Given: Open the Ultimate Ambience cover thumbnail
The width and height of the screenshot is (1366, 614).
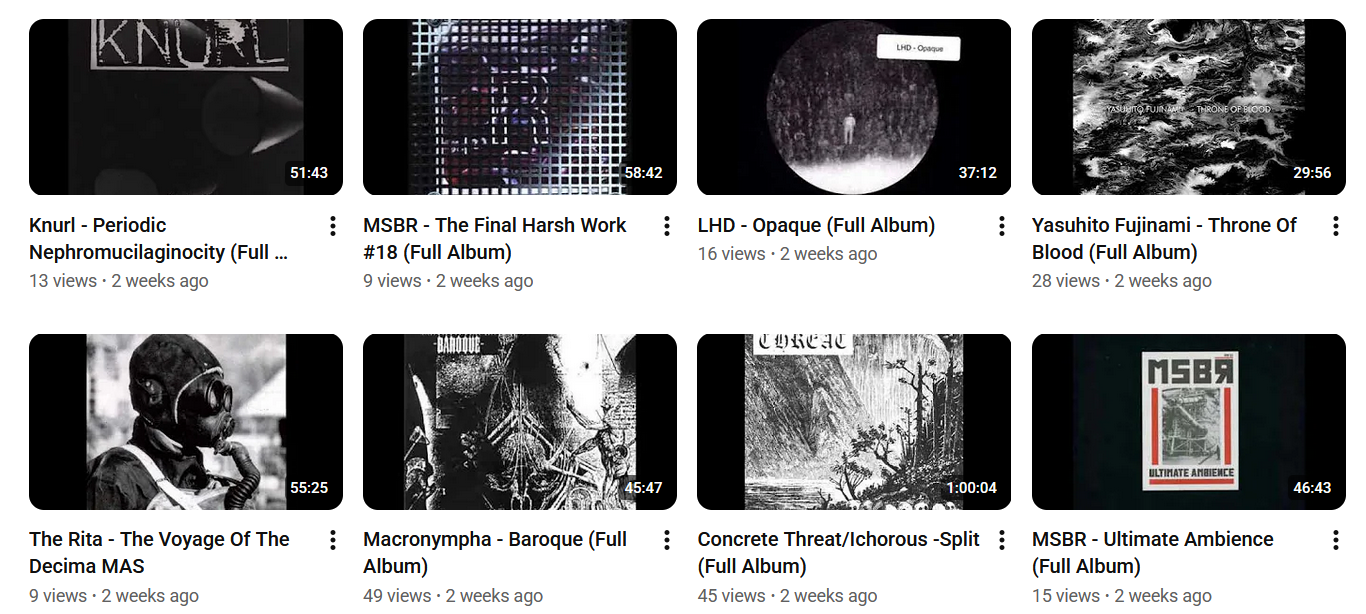Looking at the screenshot, I should (x=1188, y=422).
